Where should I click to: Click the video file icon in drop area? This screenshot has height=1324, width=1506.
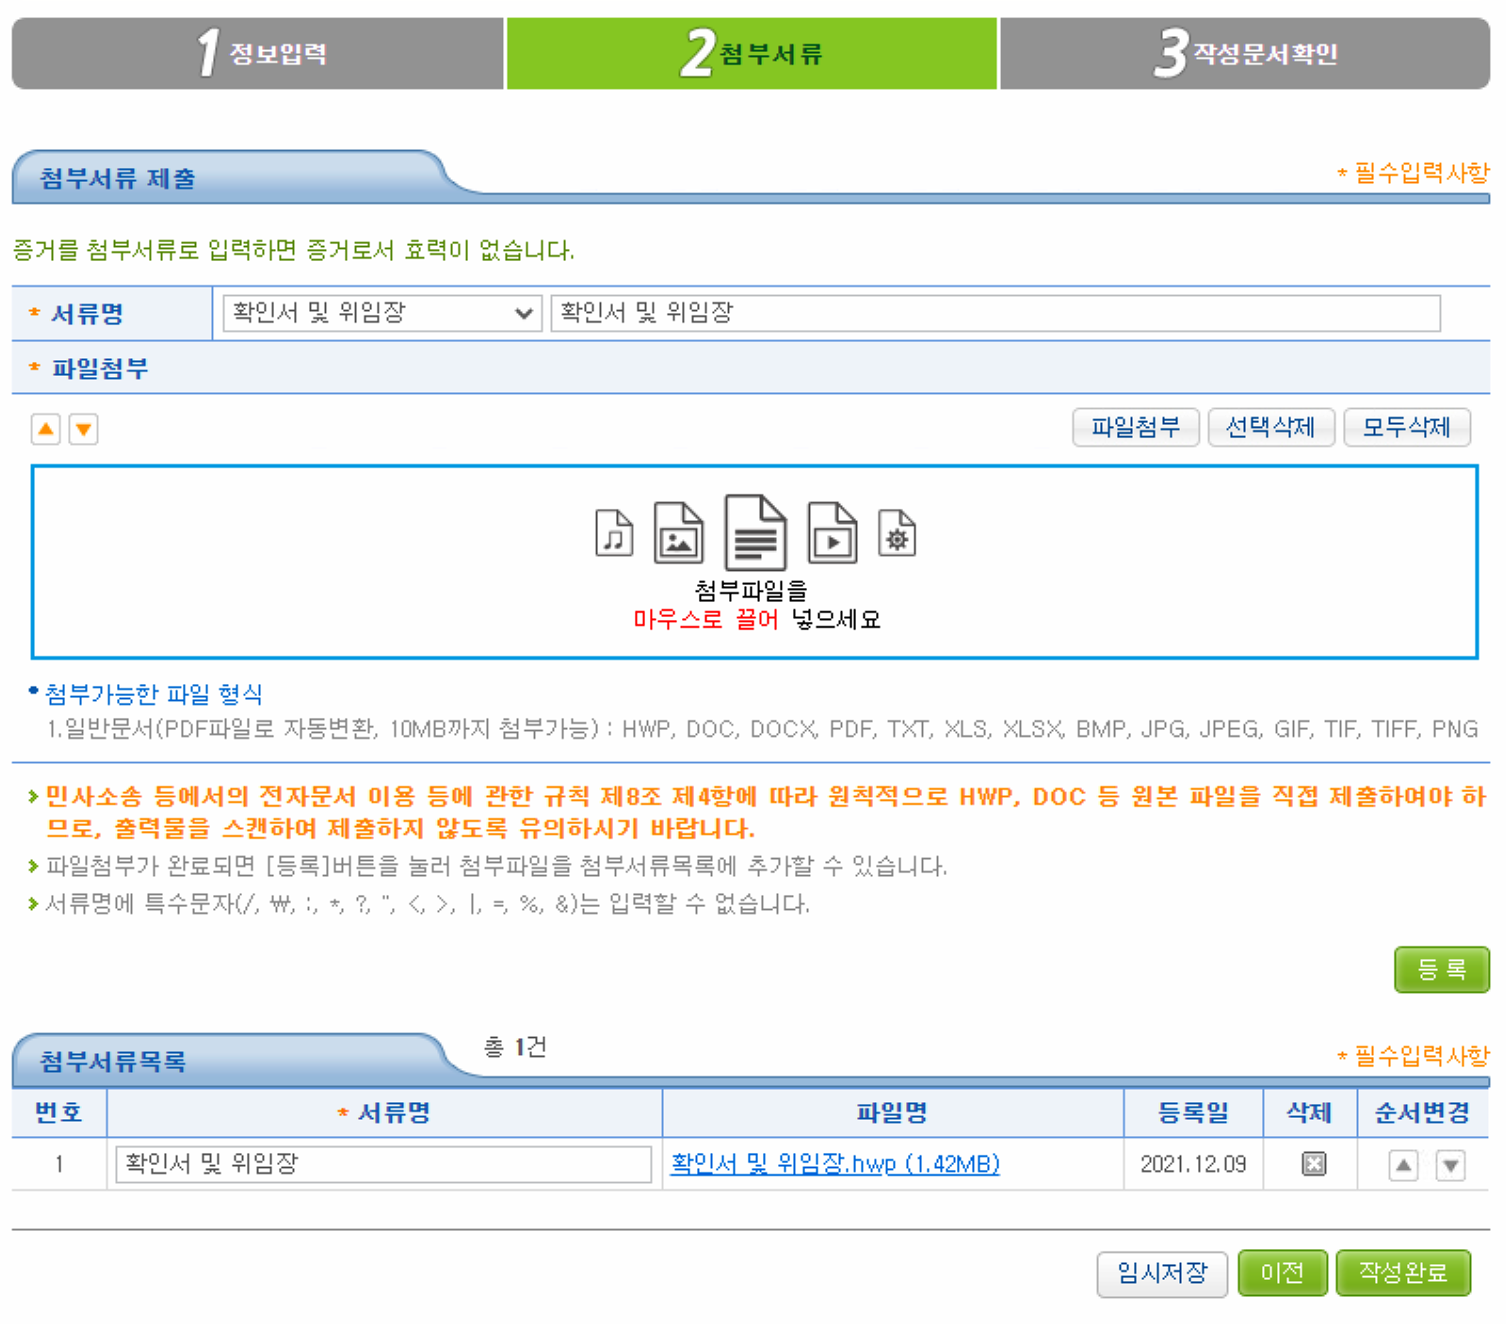832,533
